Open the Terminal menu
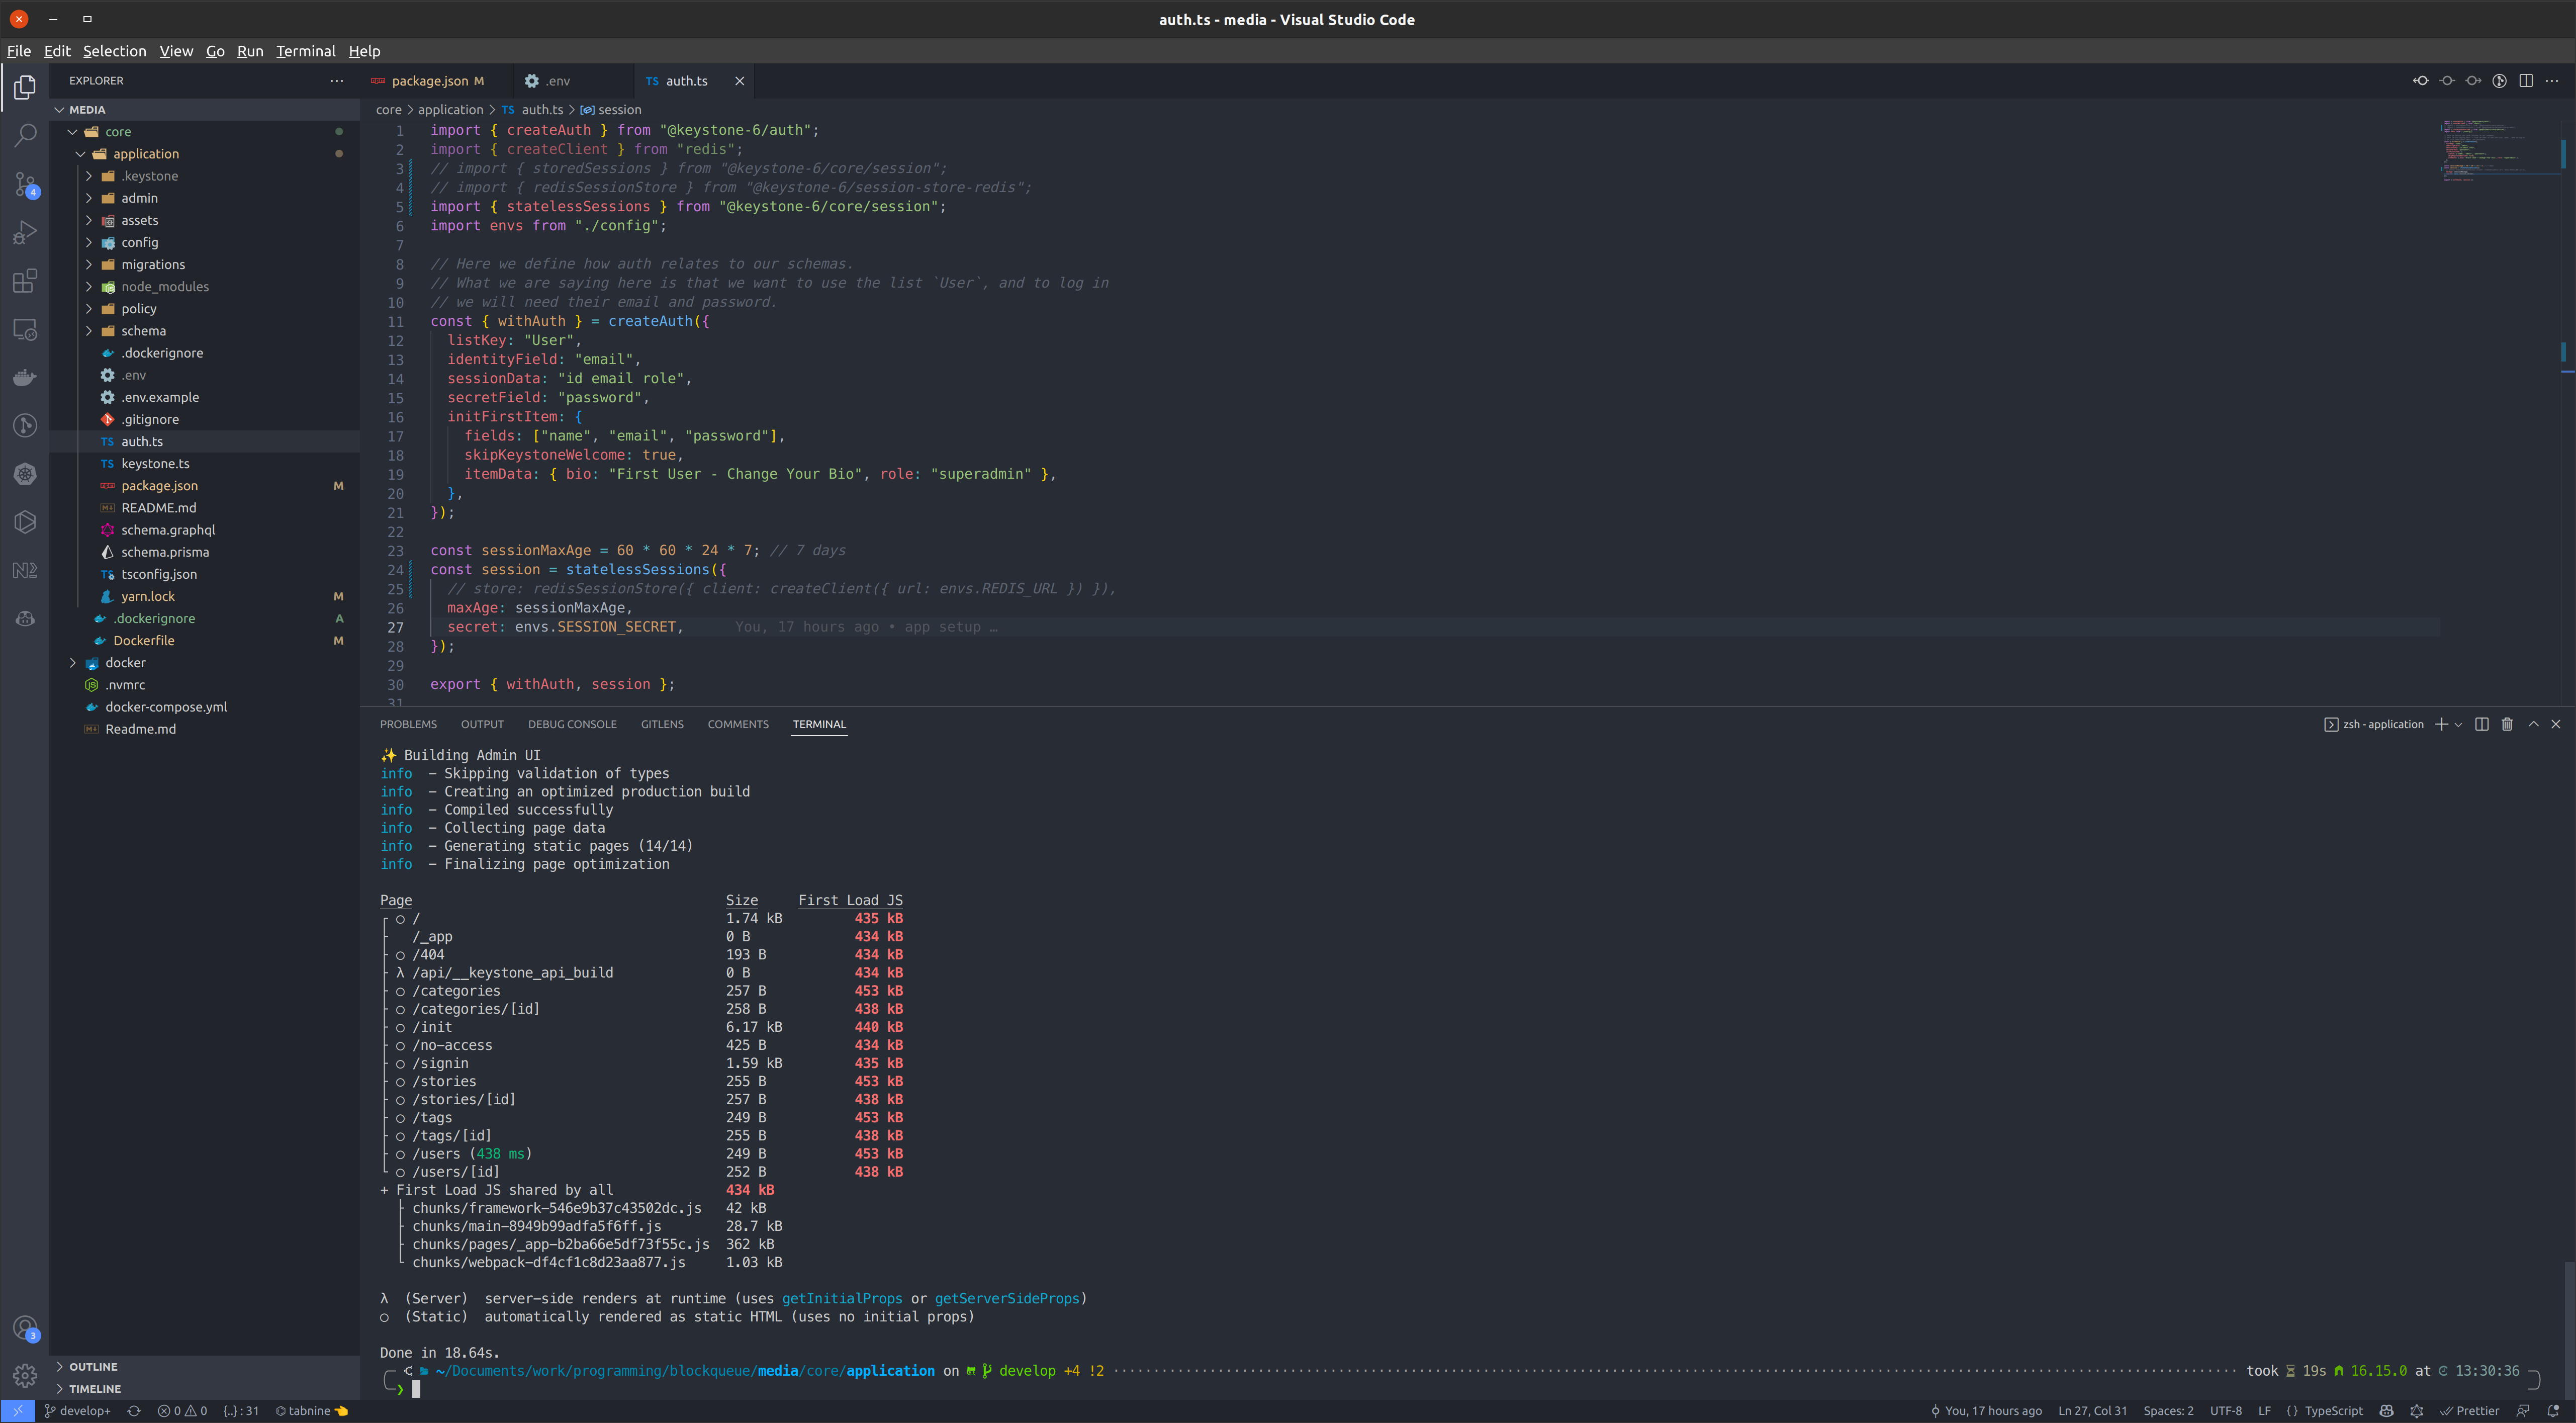Image resolution: width=2576 pixels, height=1423 pixels. pos(306,51)
